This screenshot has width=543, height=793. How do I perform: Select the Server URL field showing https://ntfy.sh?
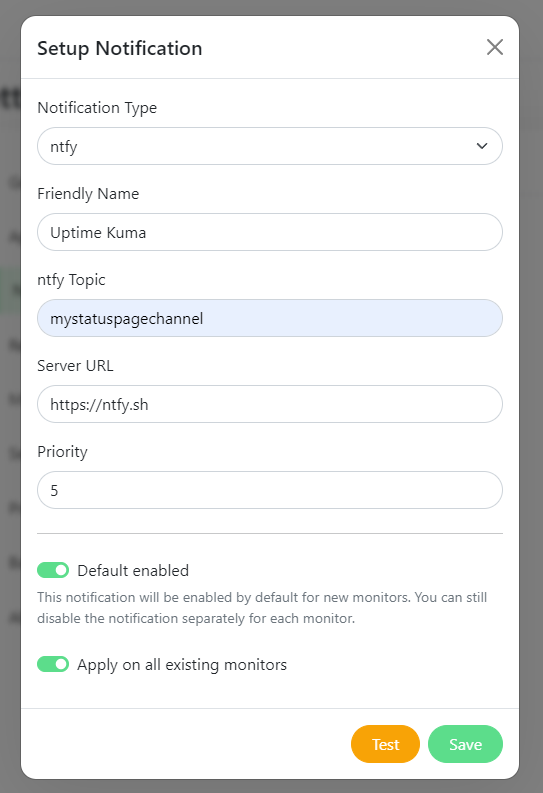tap(269, 404)
